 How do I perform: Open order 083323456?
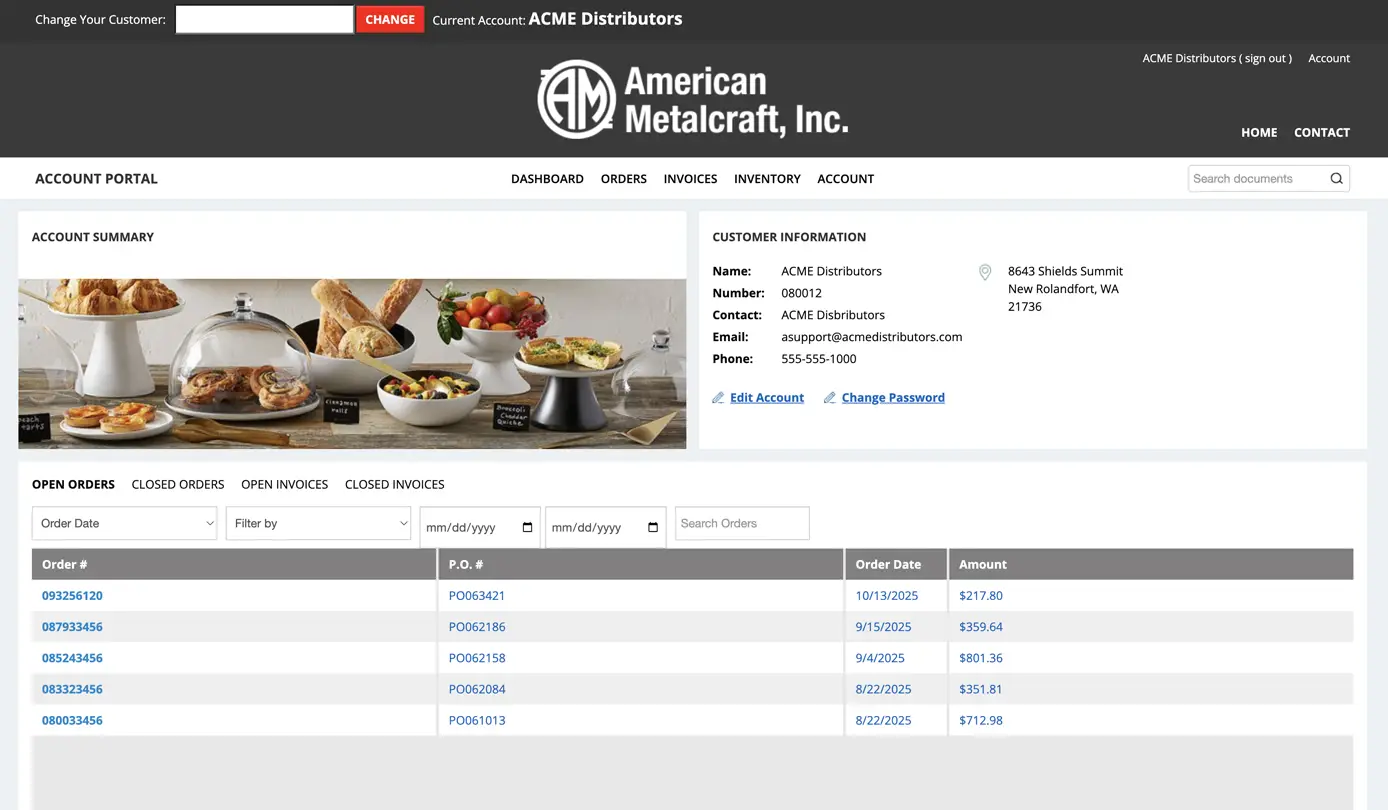[72, 689]
